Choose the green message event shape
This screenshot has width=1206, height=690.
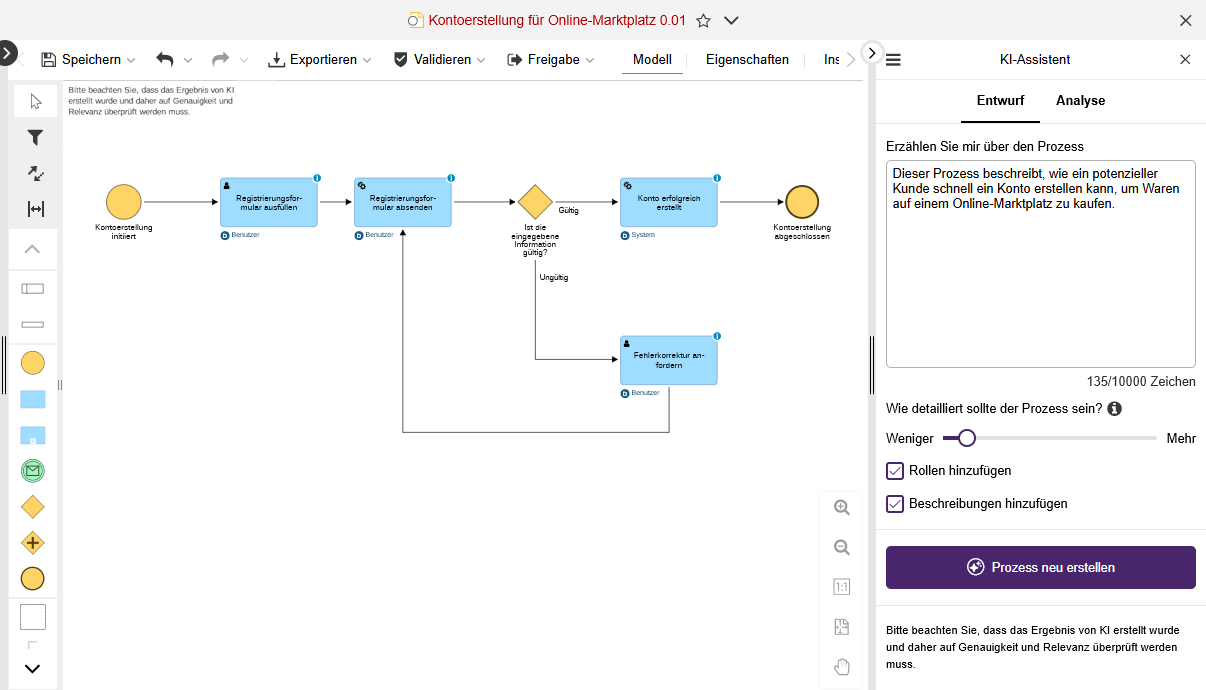33,470
